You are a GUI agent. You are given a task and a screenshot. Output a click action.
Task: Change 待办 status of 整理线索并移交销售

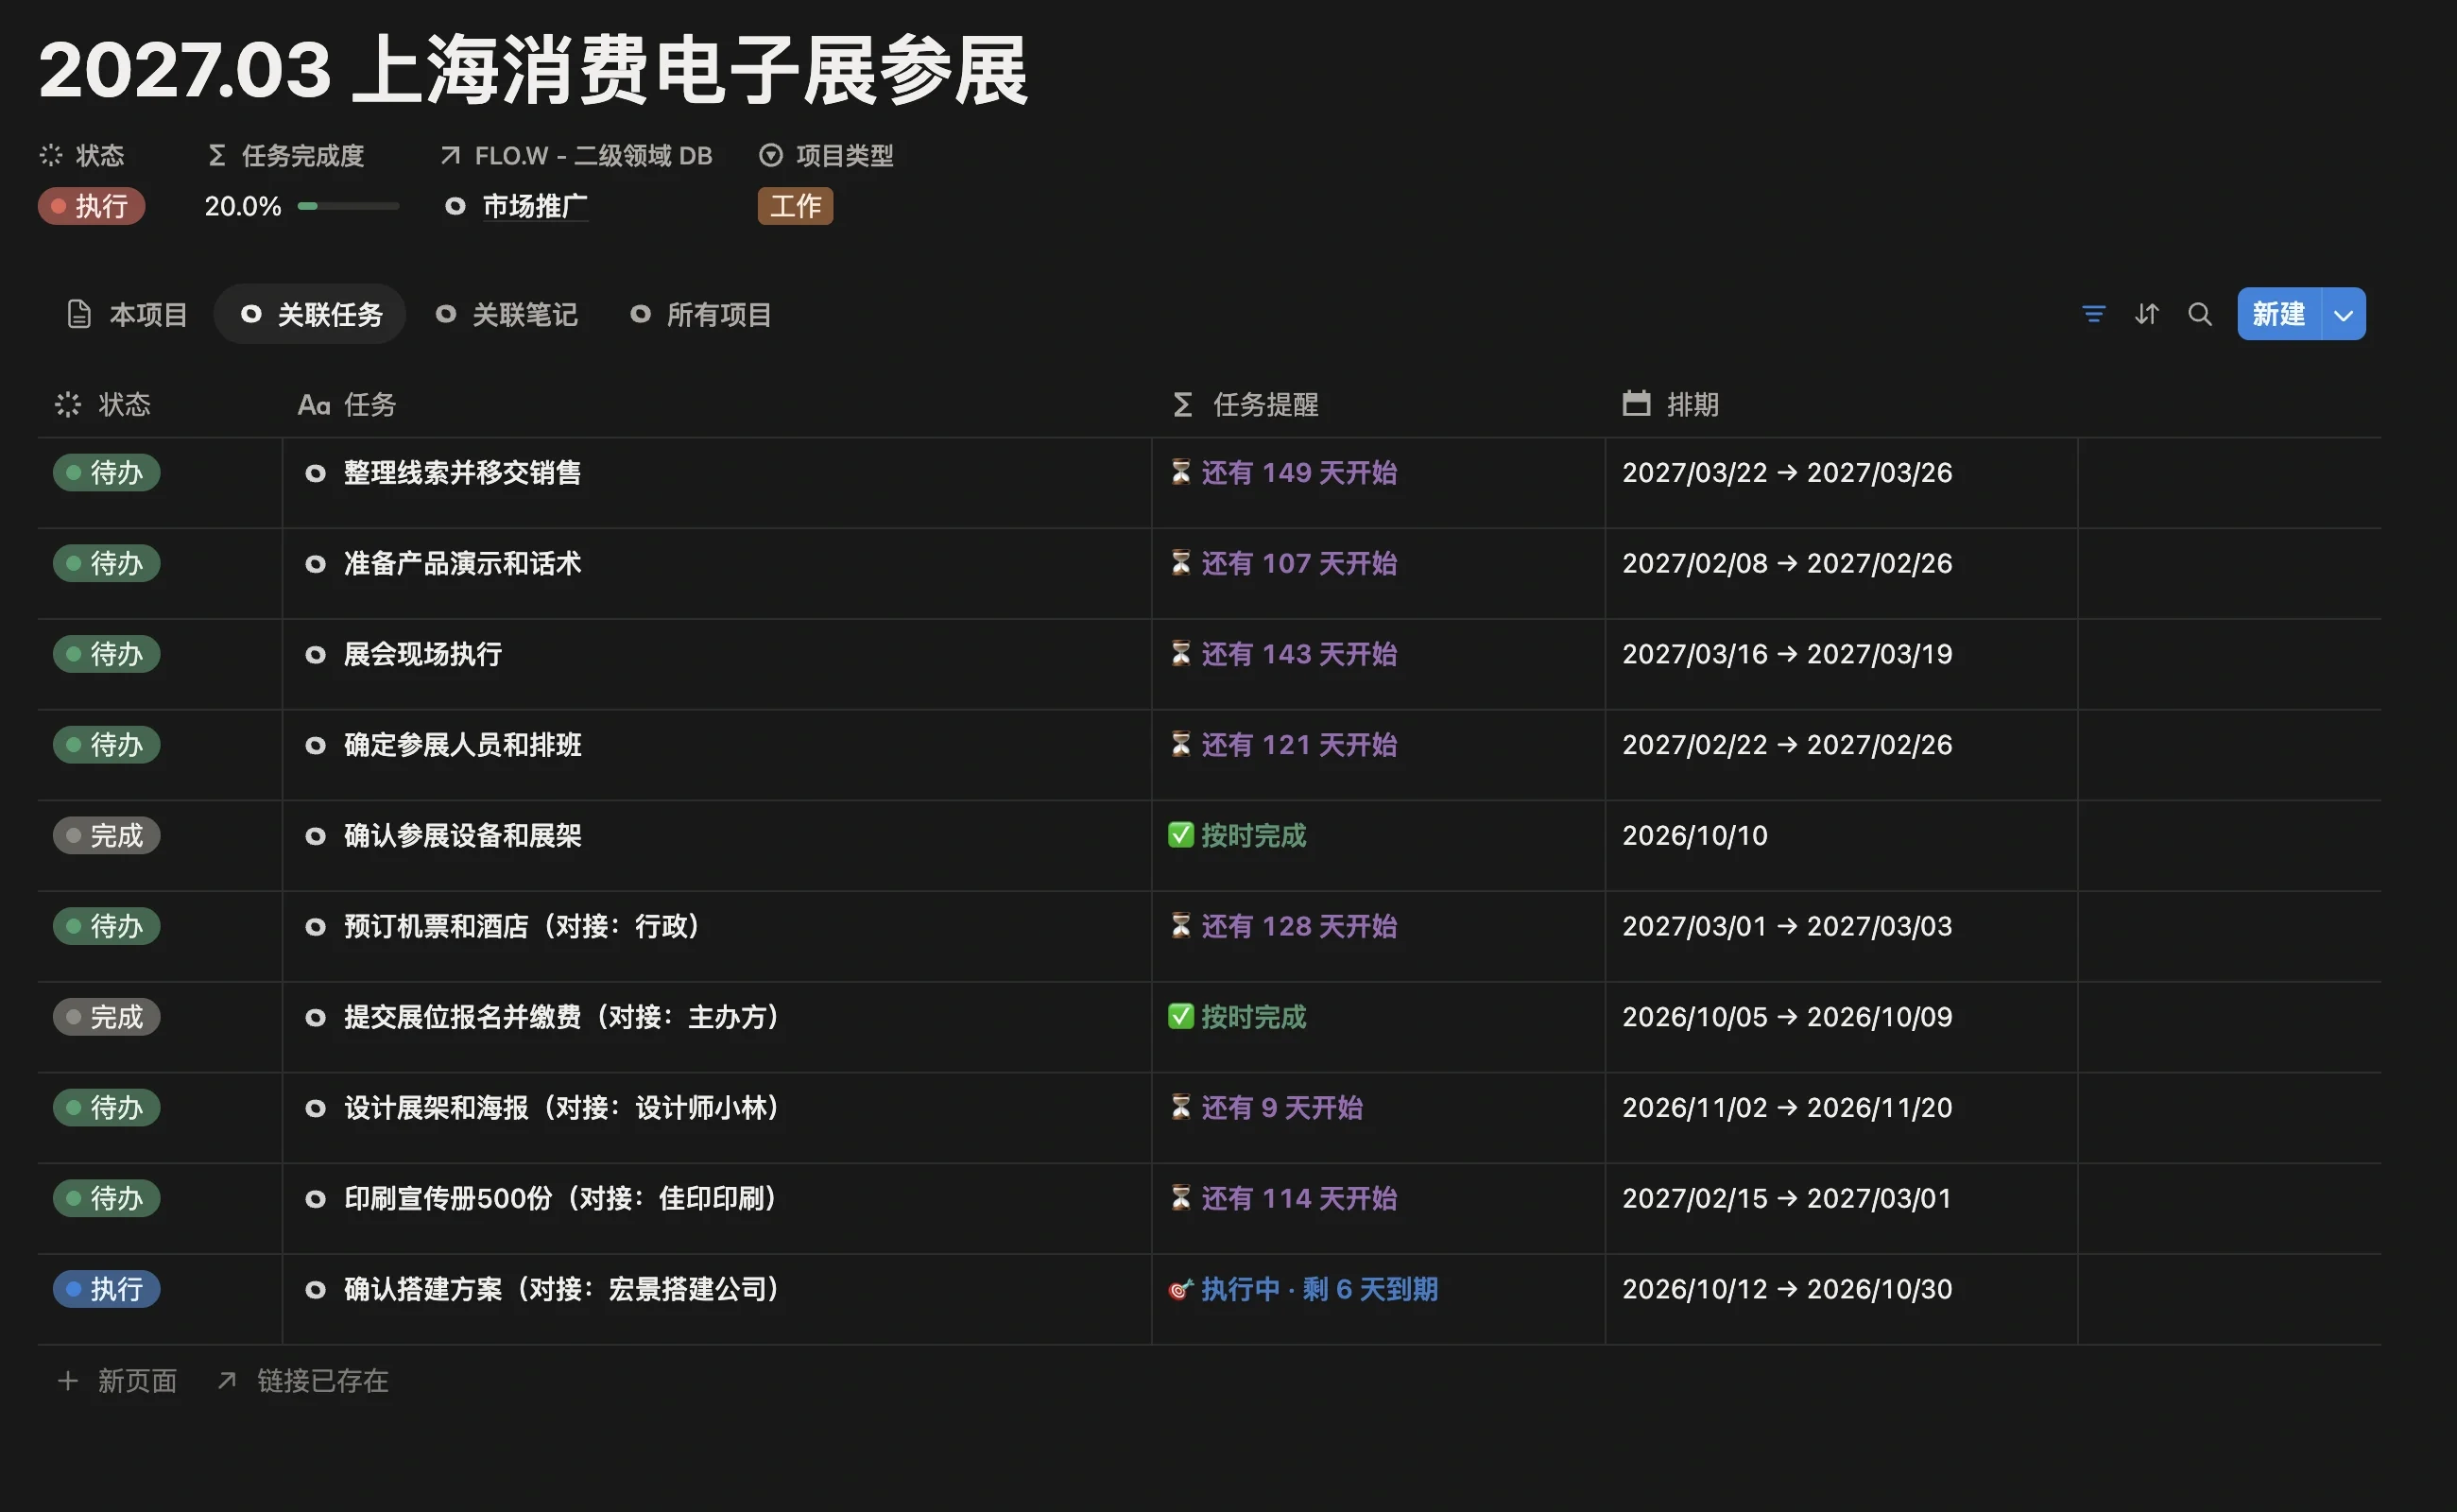107,472
